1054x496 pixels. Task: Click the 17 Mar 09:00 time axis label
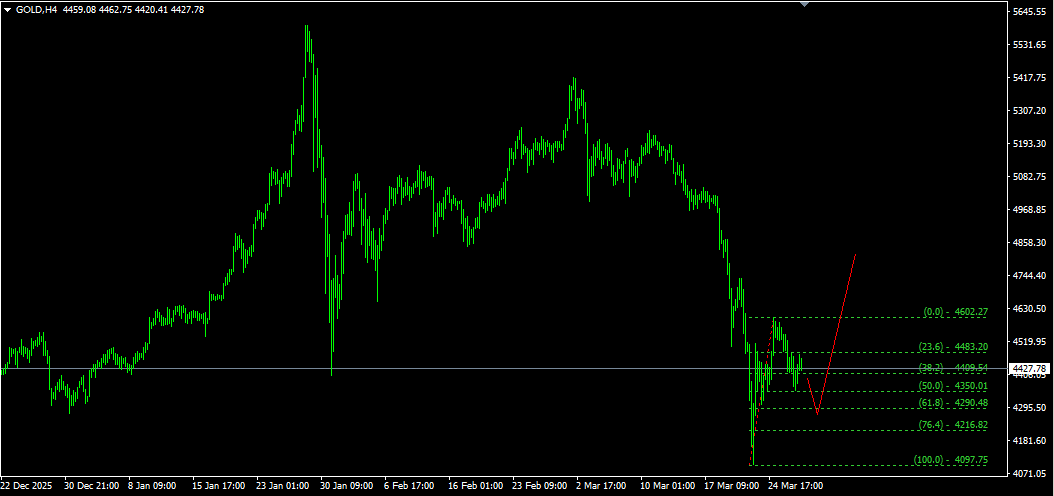(731, 485)
